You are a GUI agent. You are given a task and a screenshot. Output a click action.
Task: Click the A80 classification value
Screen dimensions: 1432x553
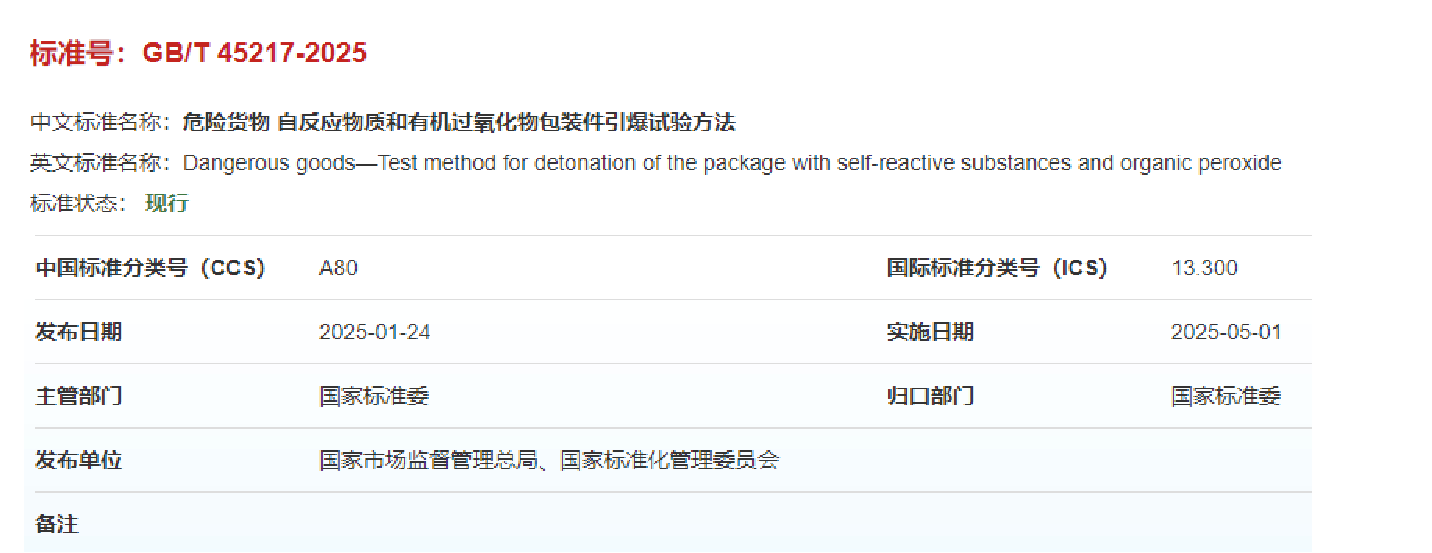pos(338,268)
